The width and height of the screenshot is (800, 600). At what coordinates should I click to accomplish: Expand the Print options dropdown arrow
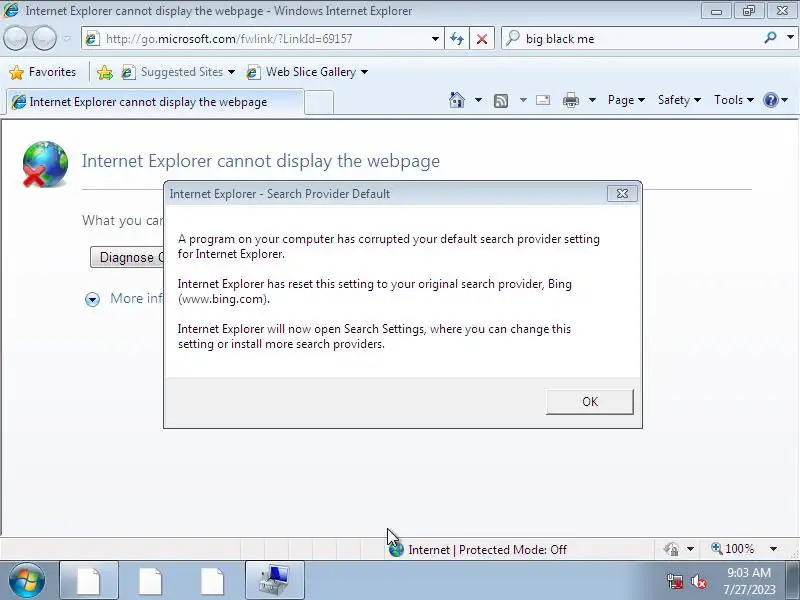point(592,100)
